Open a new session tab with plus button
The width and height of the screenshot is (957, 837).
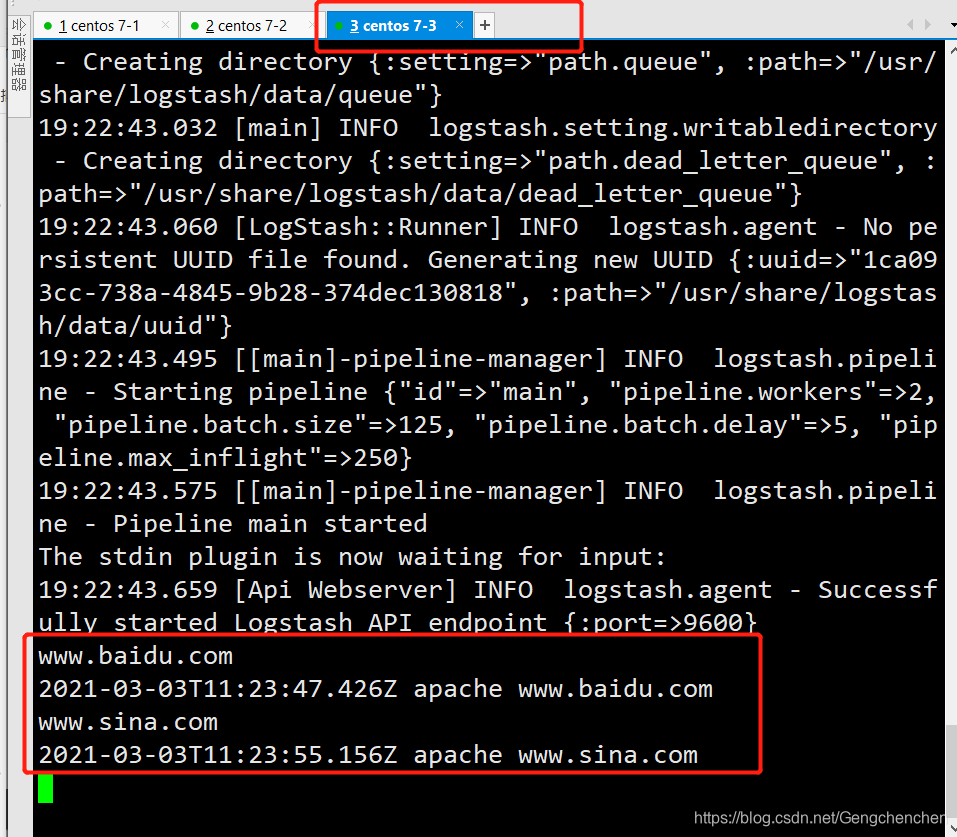click(485, 25)
